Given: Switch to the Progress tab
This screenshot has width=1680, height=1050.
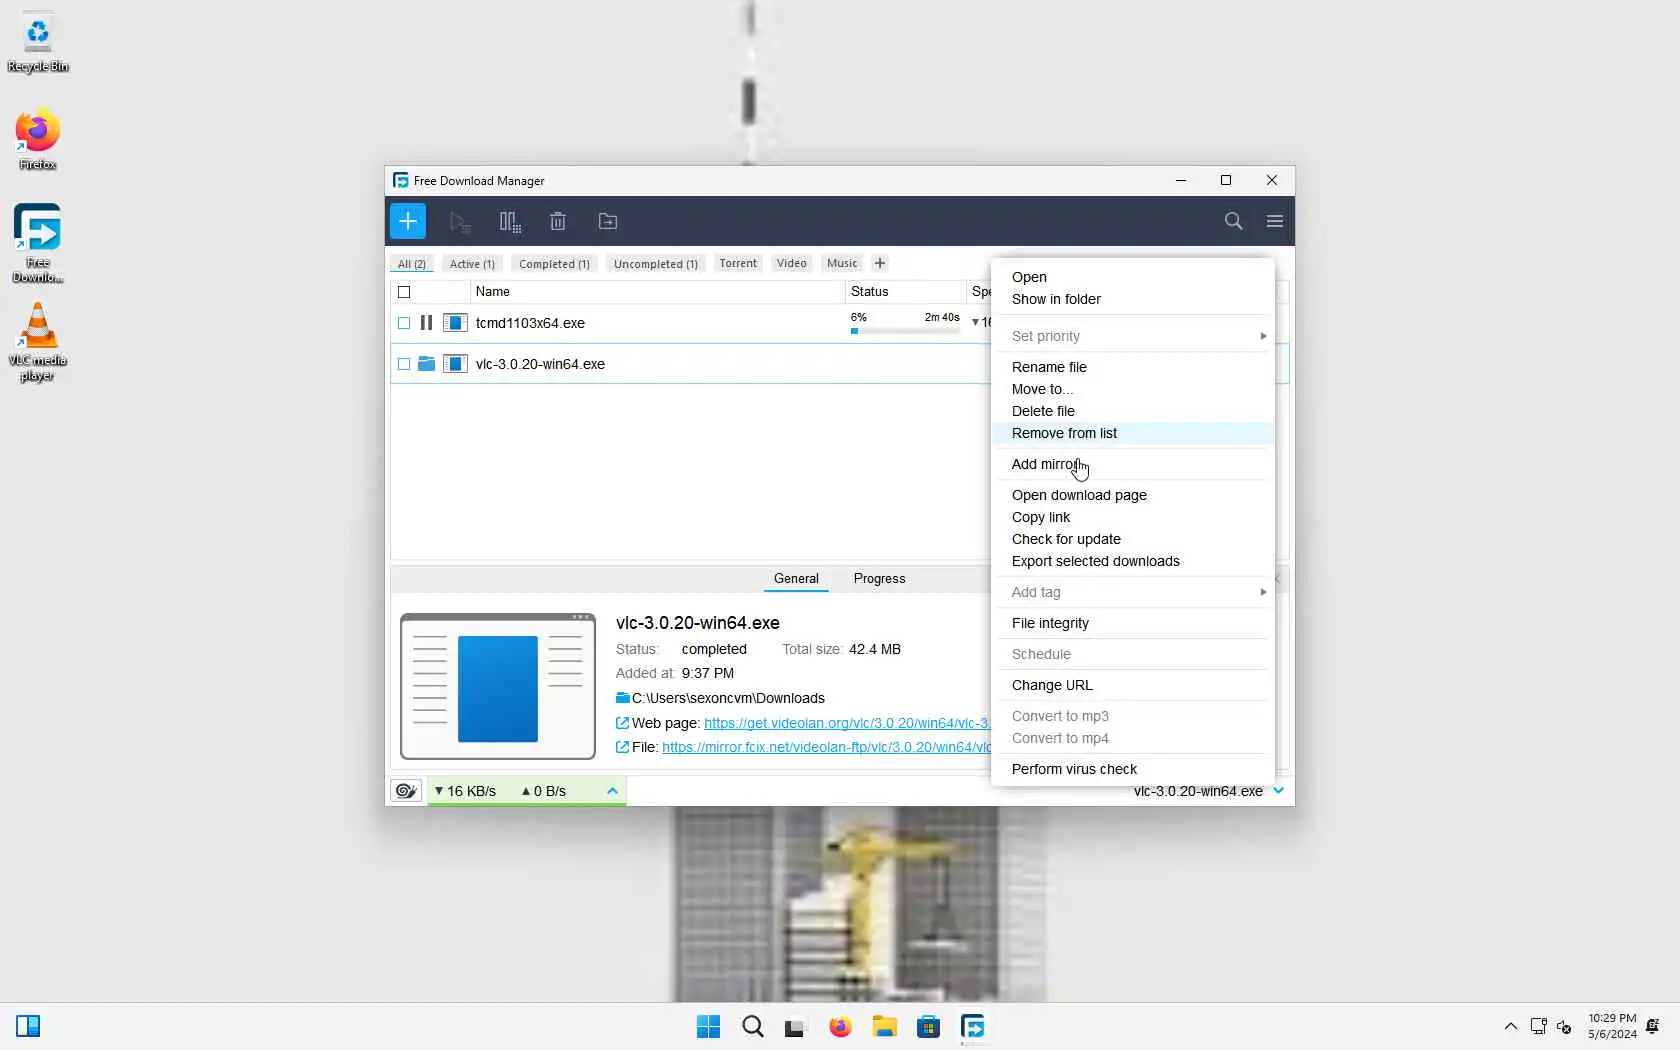Looking at the screenshot, I should point(879,579).
